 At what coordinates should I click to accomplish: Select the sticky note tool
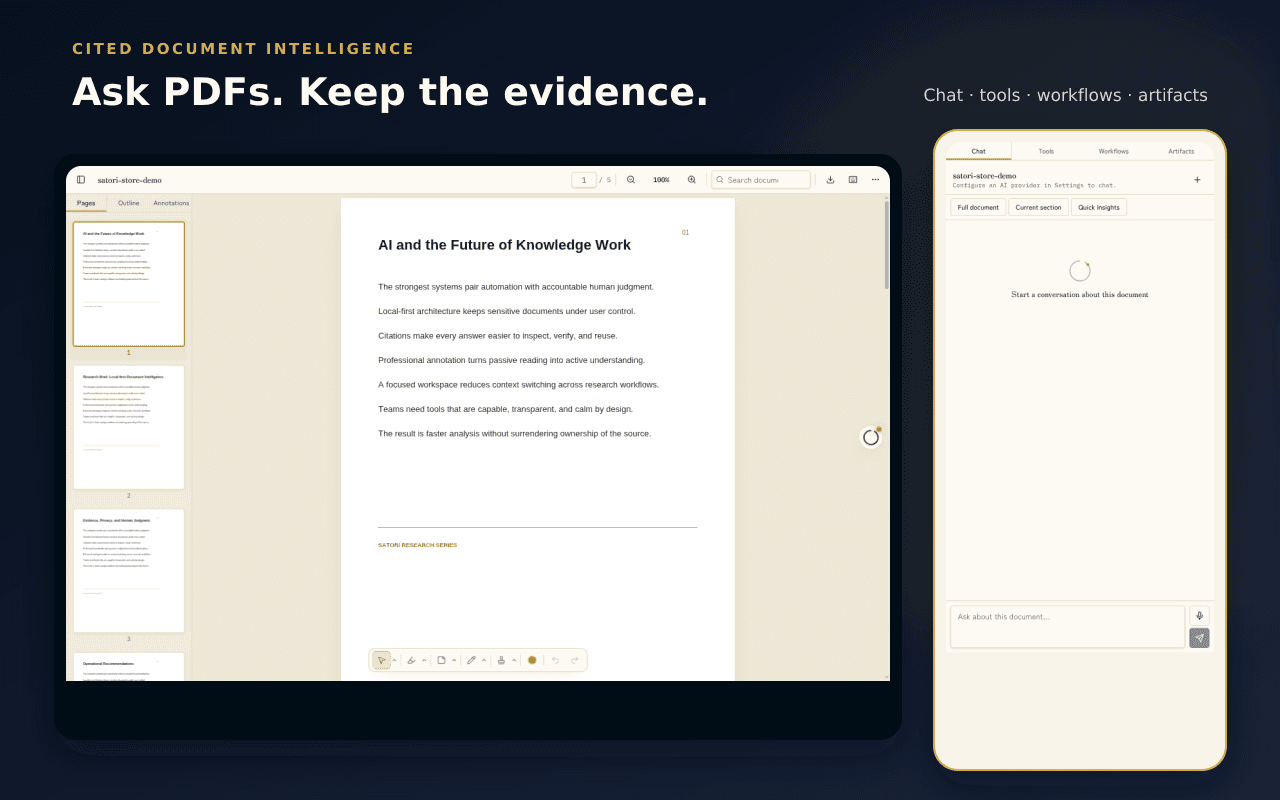coord(441,660)
